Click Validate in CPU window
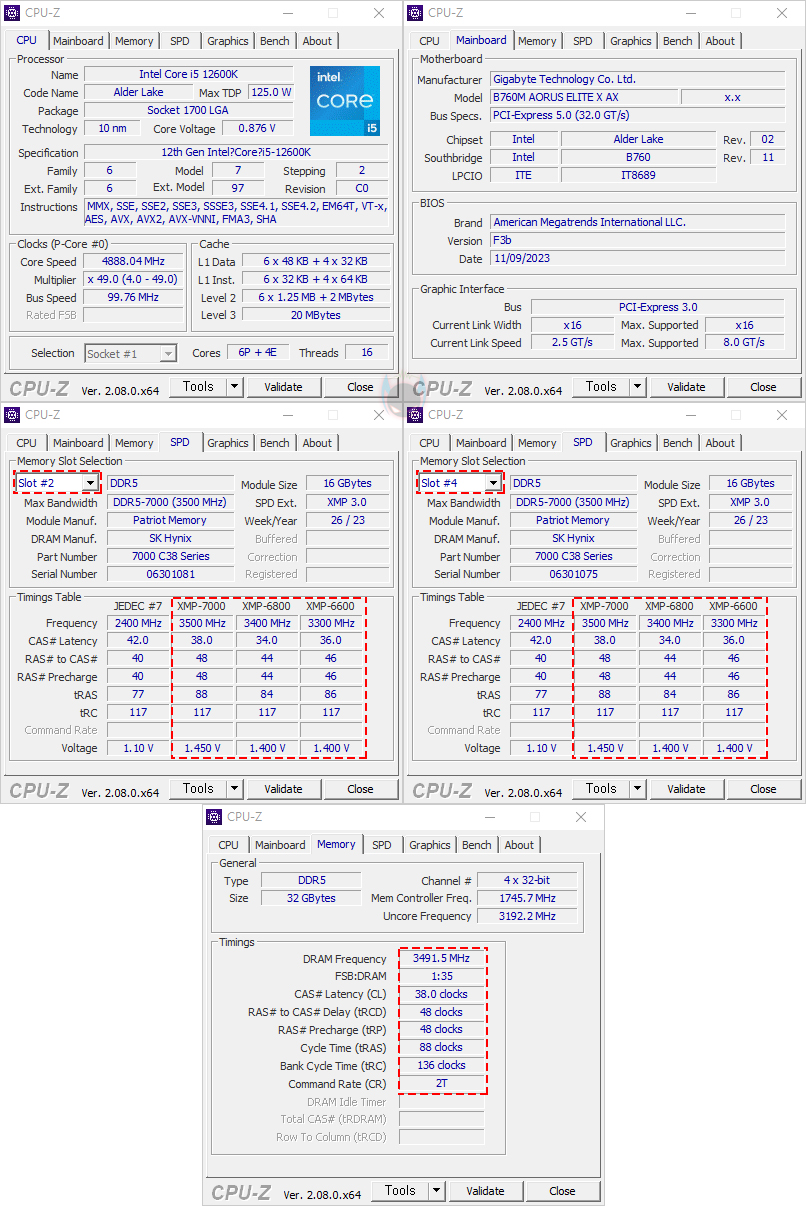Image resolution: width=806 pixels, height=1206 pixels. coord(283,387)
